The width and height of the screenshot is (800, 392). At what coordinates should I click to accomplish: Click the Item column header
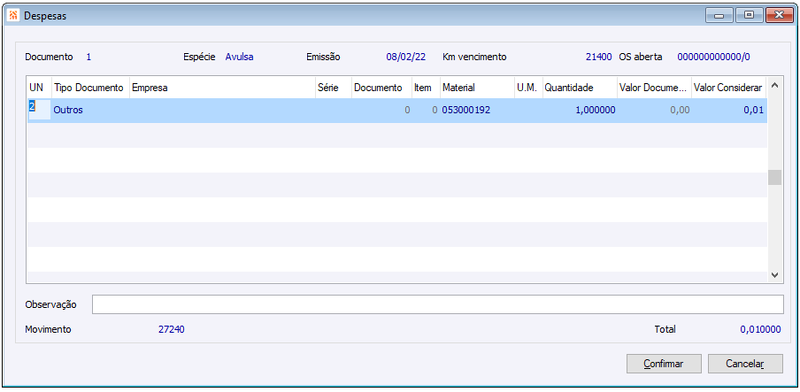click(426, 88)
